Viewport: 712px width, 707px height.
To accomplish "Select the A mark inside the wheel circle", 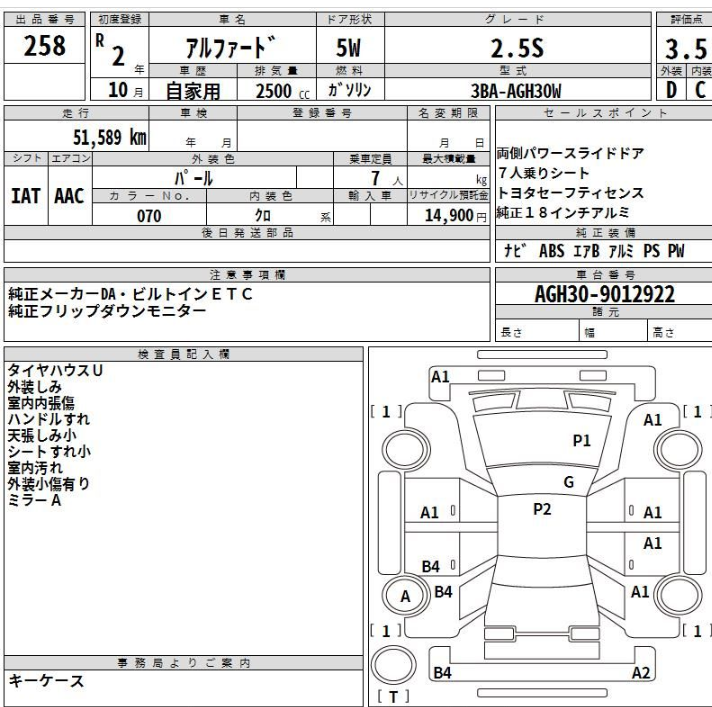I will (x=405, y=597).
